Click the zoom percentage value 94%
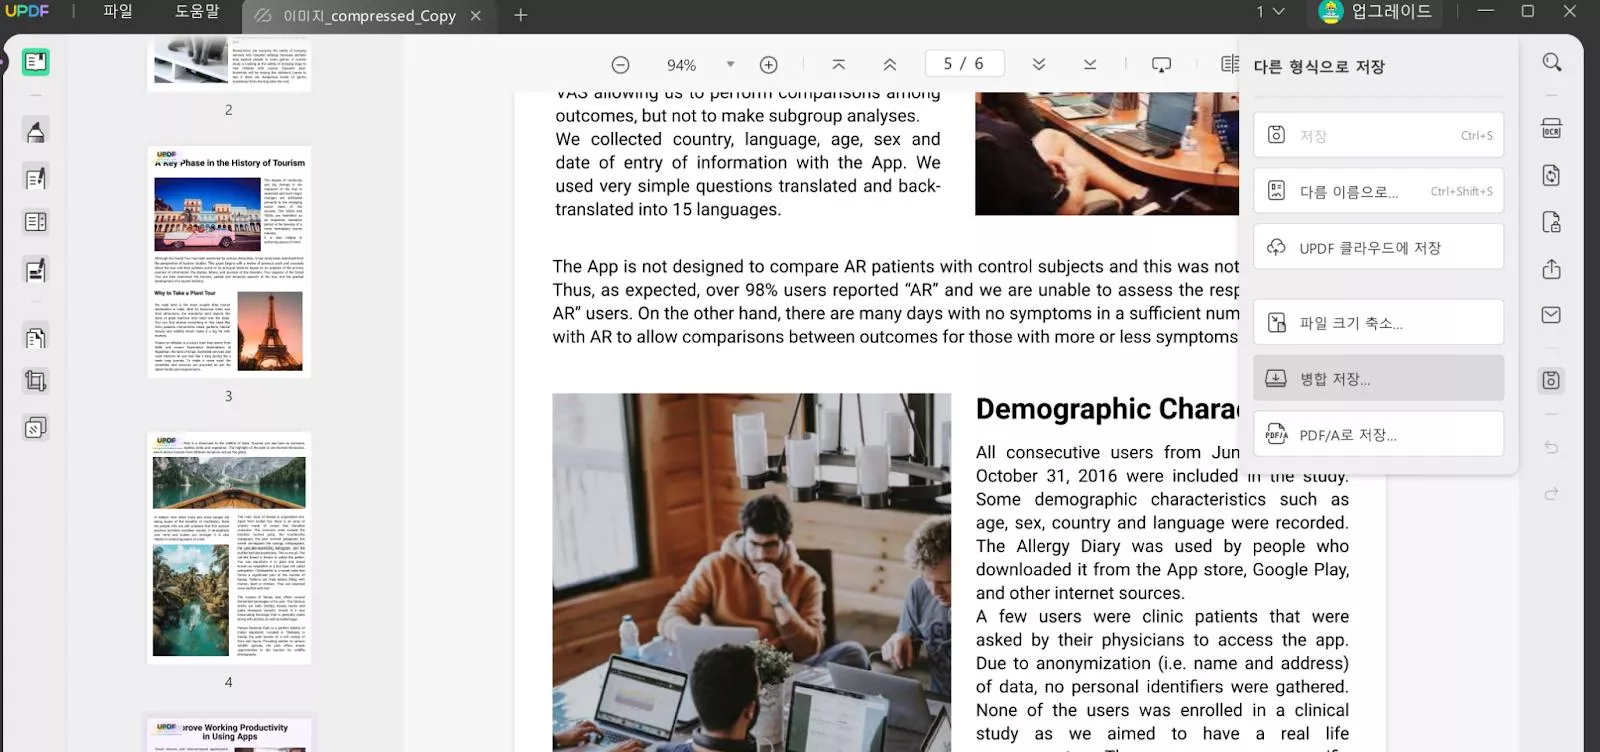Image resolution: width=1600 pixels, height=752 pixels. [x=682, y=65]
